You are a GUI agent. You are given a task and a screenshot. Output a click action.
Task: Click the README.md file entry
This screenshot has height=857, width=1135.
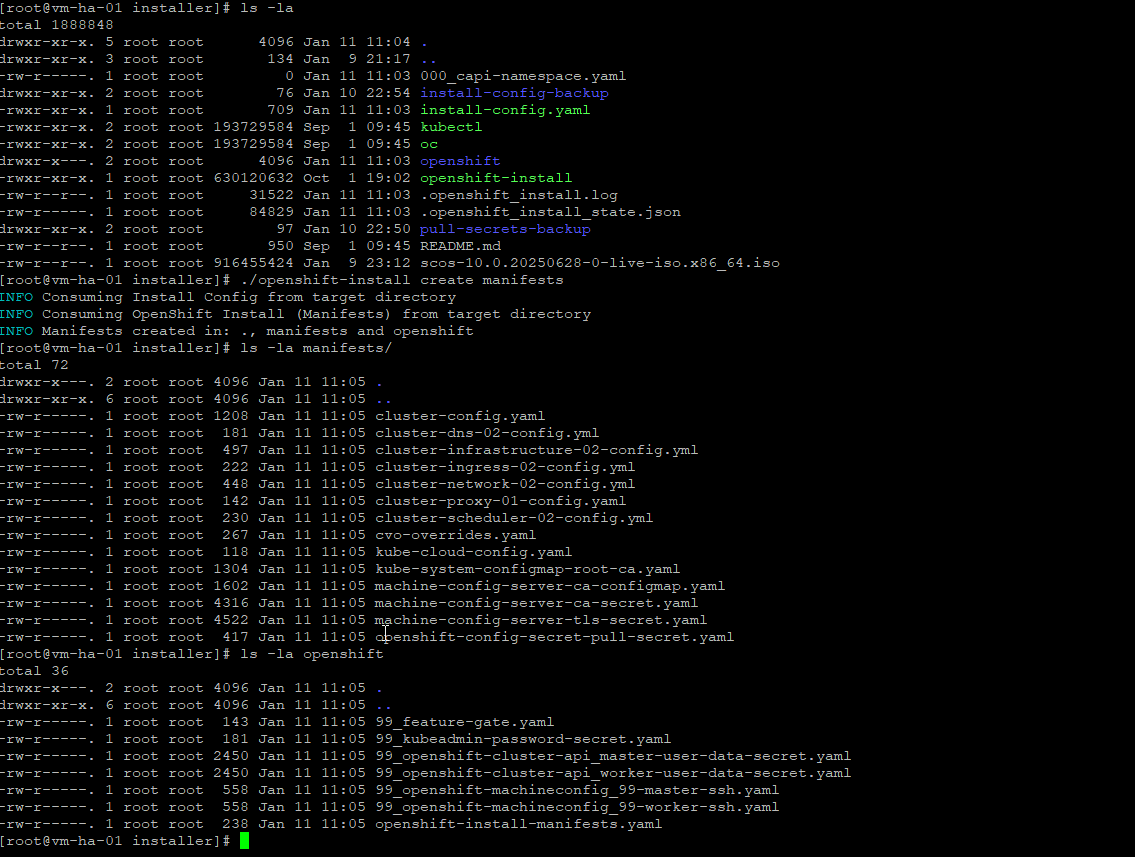(460, 246)
